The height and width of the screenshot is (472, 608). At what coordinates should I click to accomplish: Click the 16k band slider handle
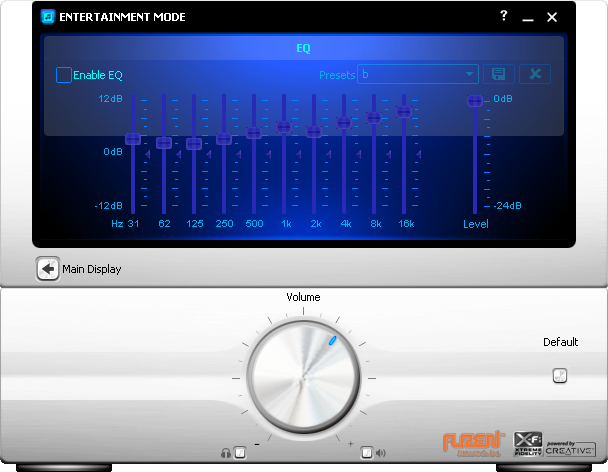click(x=404, y=111)
